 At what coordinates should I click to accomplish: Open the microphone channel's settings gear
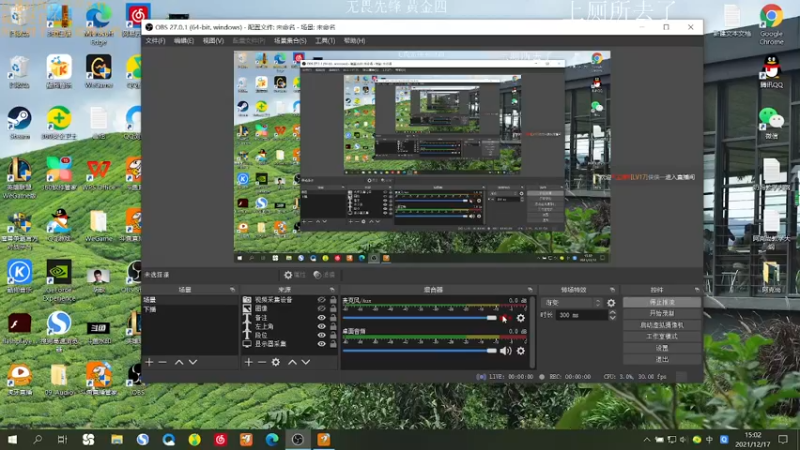click(520, 318)
